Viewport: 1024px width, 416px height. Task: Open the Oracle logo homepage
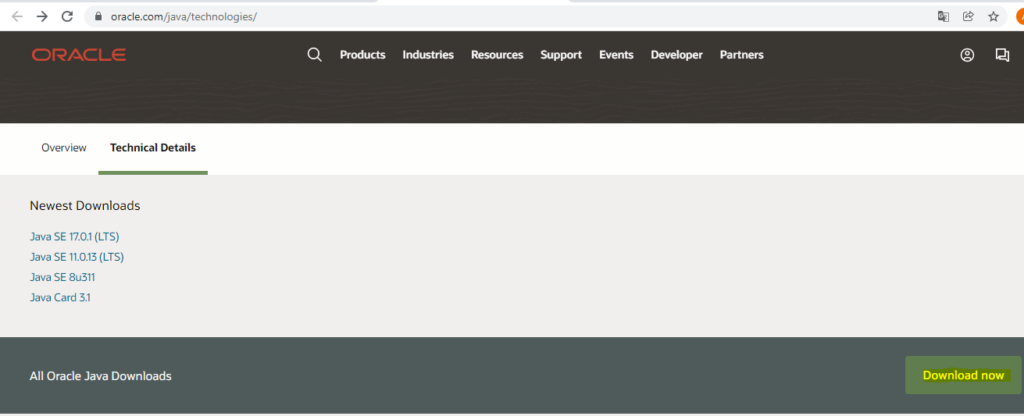point(79,55)
